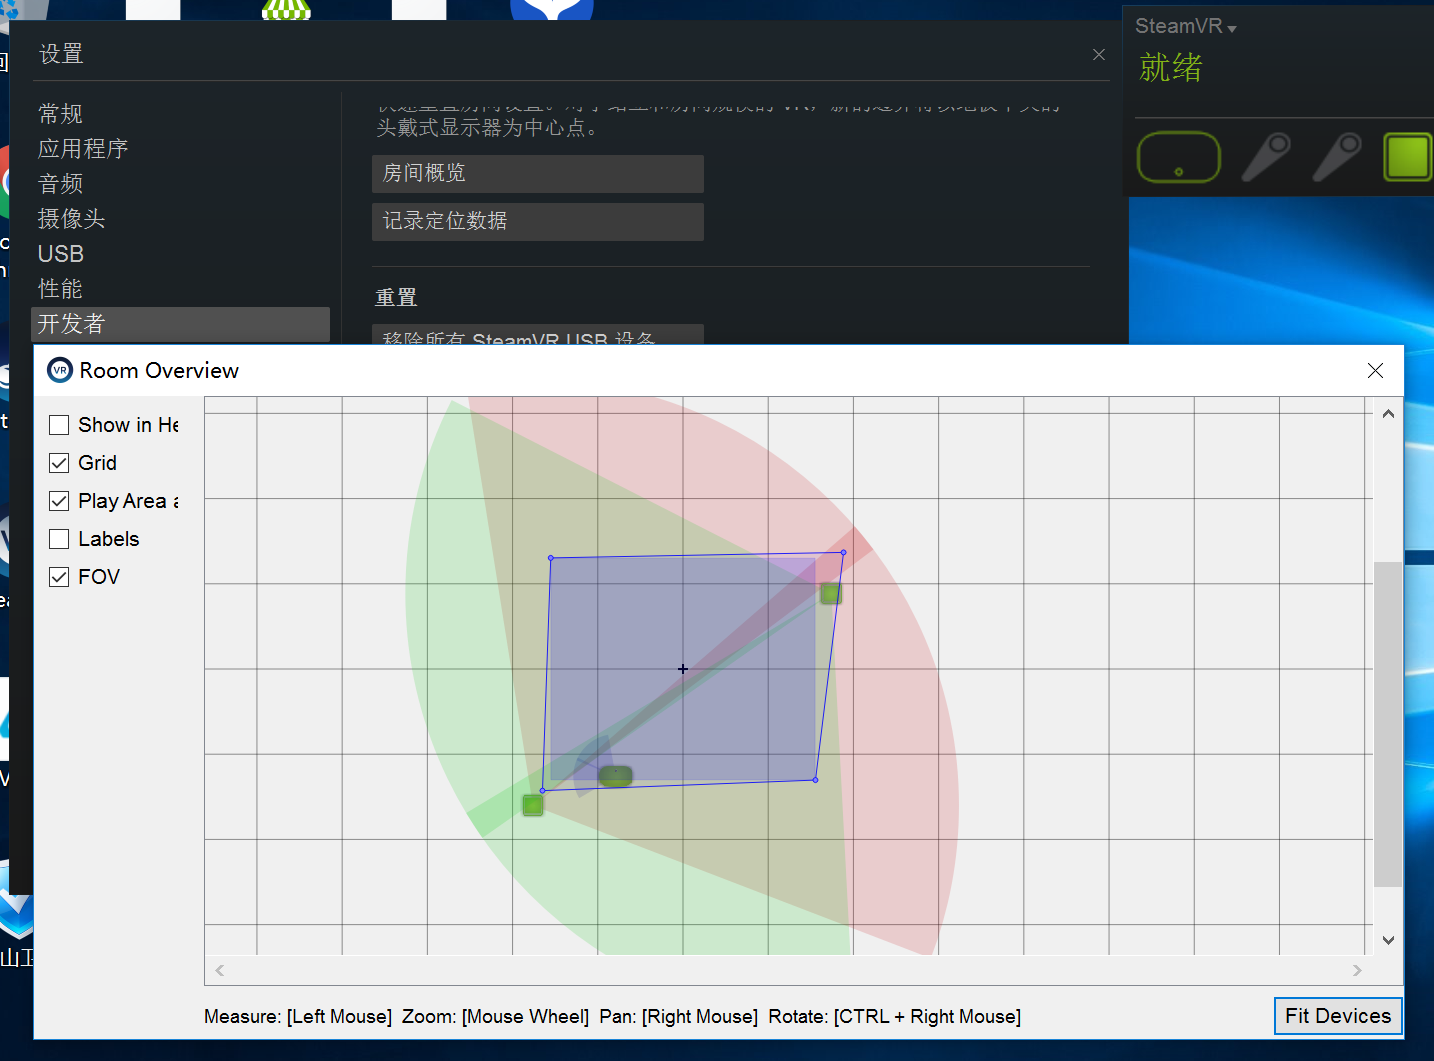Enable the Labels checkbox
Viewport: 1434px width, 1061px height.
(59, 539)
